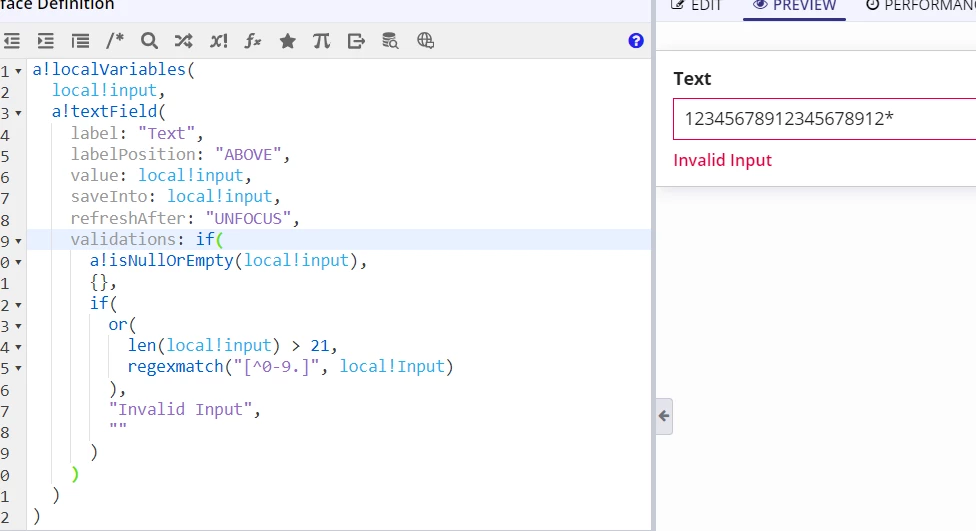Collapse the validations: if( fold arrow

(x=18, y=241)
